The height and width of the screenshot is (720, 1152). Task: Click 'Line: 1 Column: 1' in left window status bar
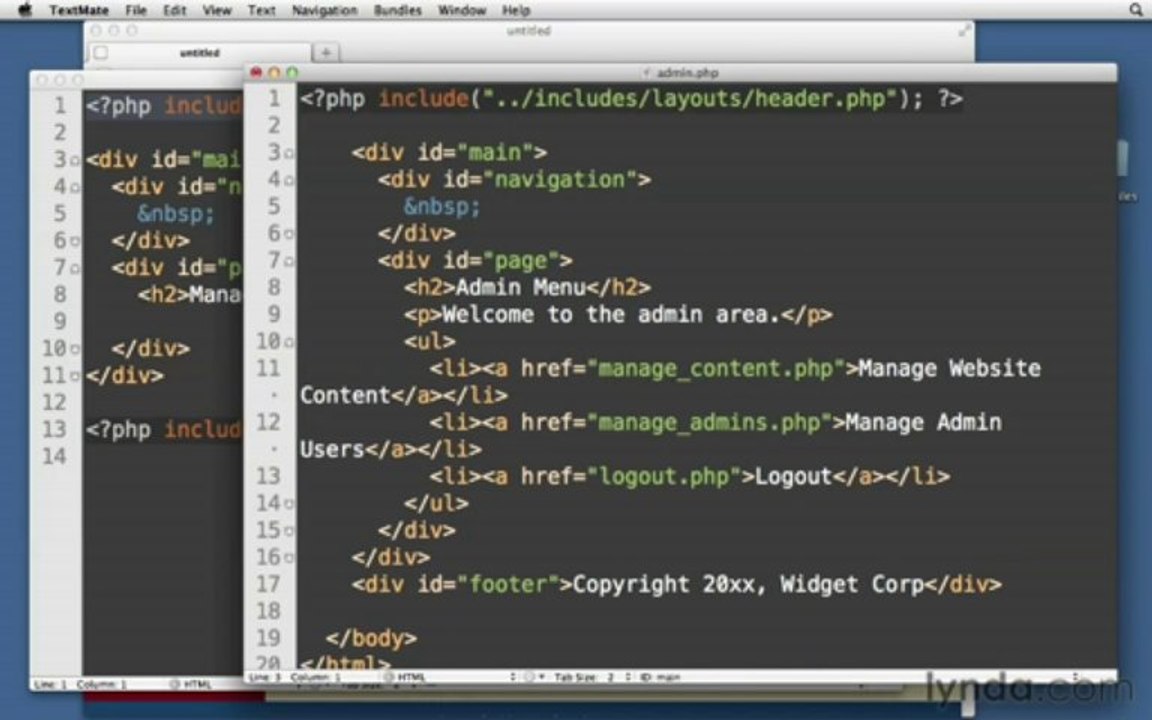coord(80,684)
